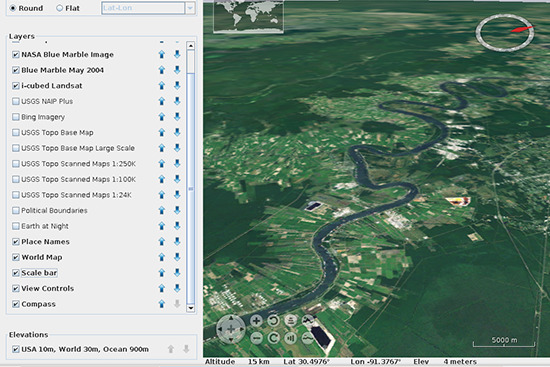This screenshot has height=367, width=550.
Task: Uncheck the NASA Blue Marble Image layer
Action: [x=15, y=54]
